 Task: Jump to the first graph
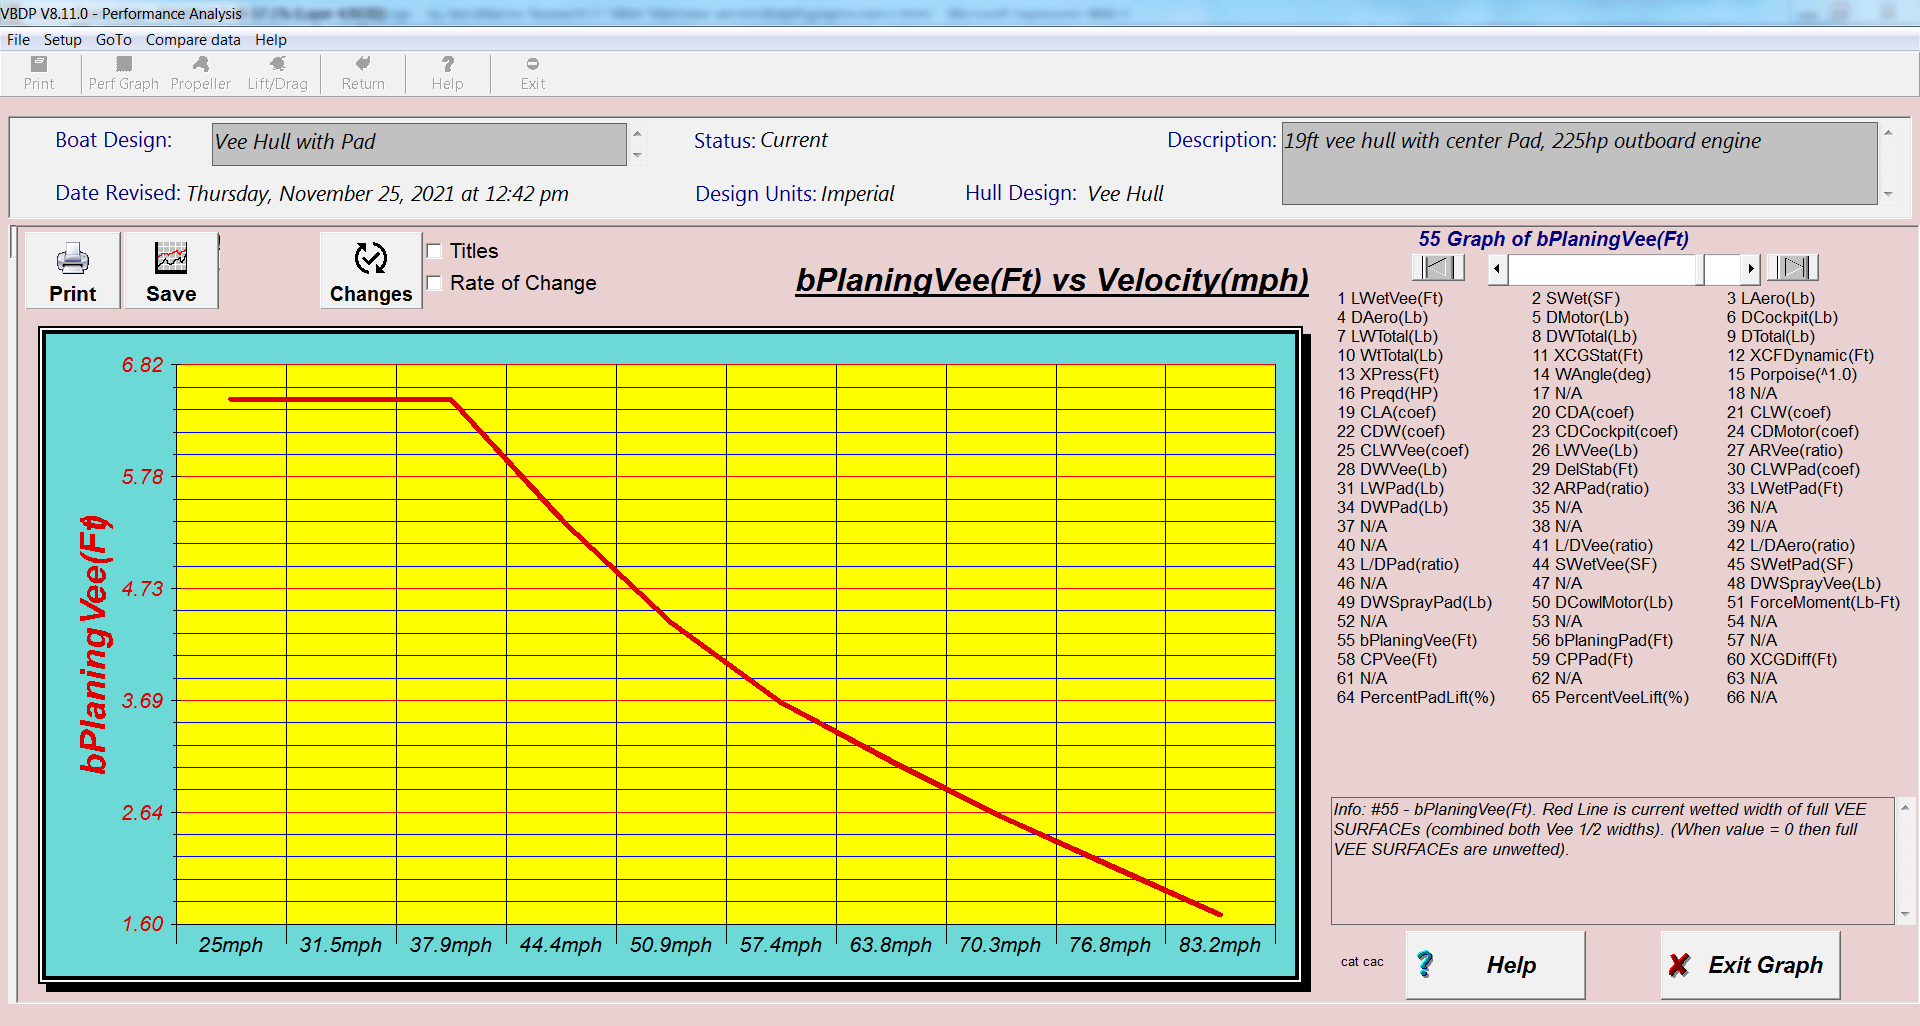point(1438,267)
